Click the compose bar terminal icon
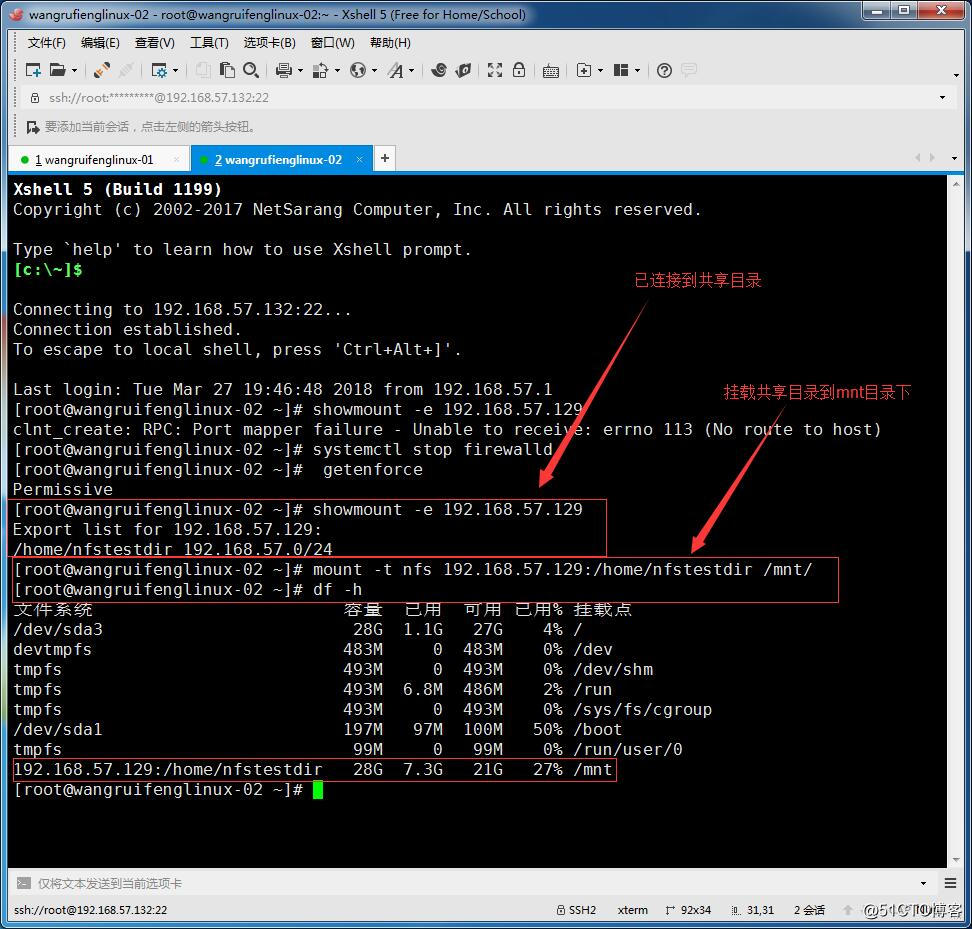 pos(24,883)
